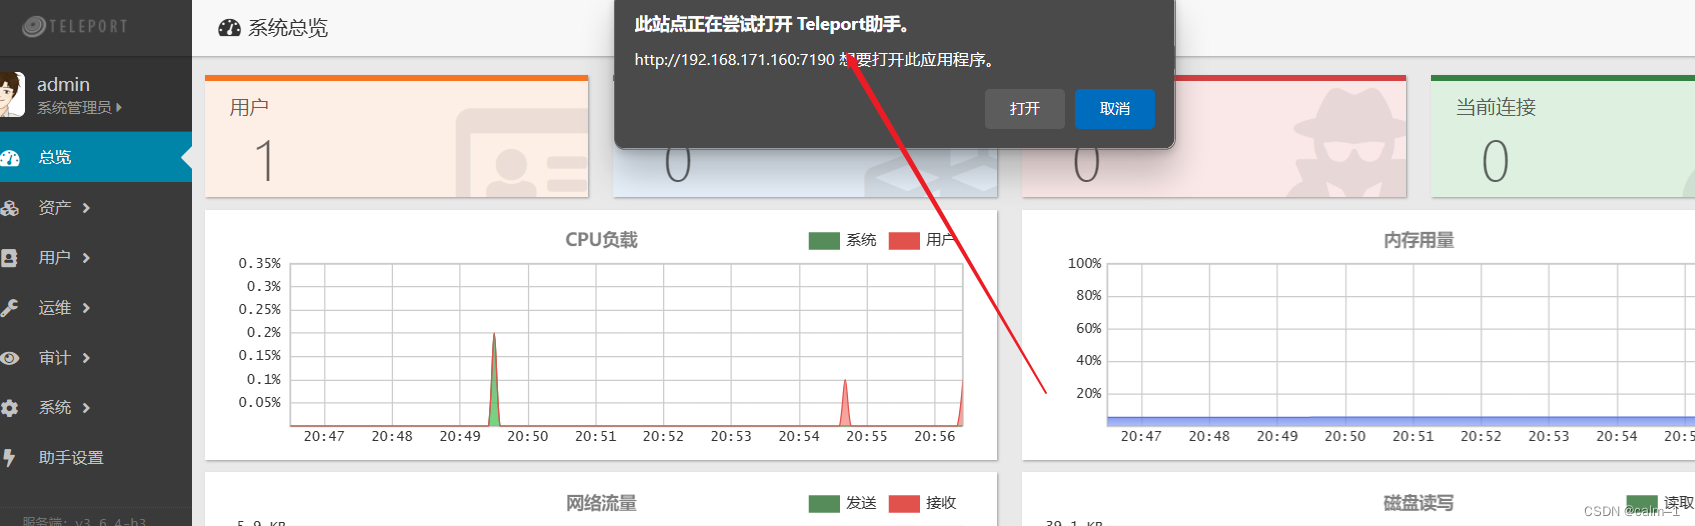Click the 资产 cubes icon
Screen dimensions: 1695x526
coord(10,208)
